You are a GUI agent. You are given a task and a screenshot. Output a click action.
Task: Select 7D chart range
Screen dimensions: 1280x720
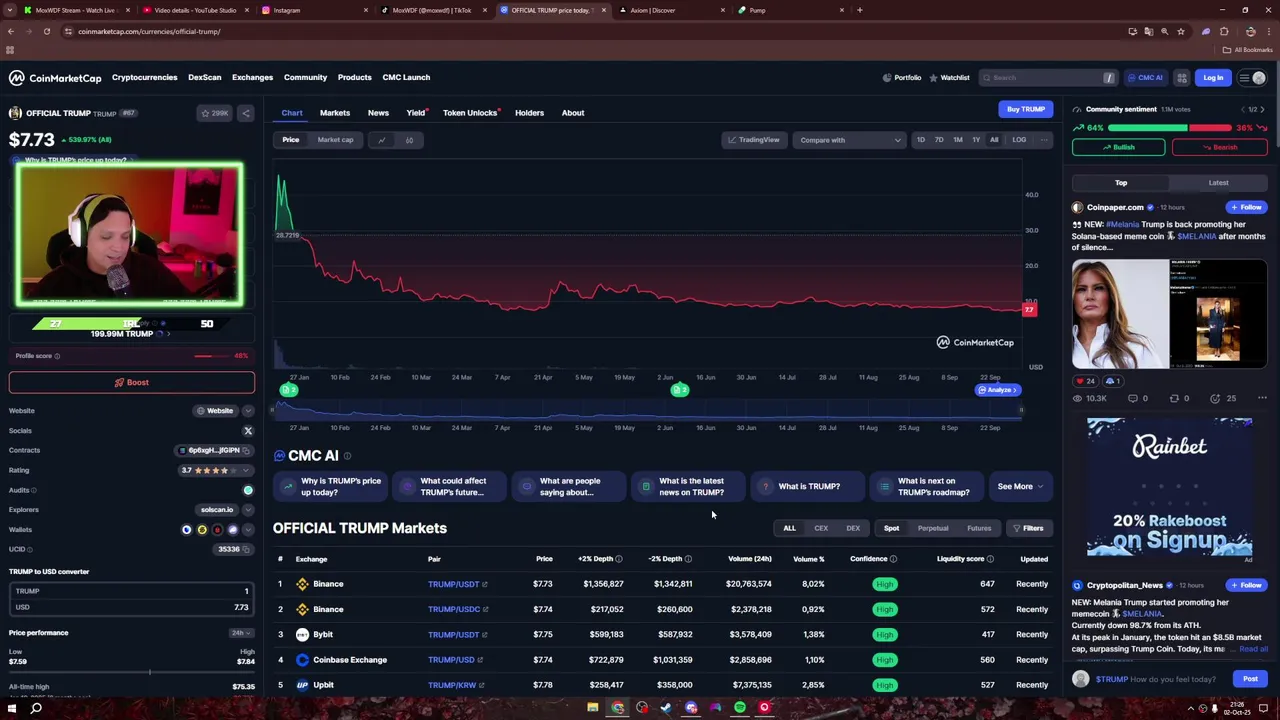[x=939, y=140]
